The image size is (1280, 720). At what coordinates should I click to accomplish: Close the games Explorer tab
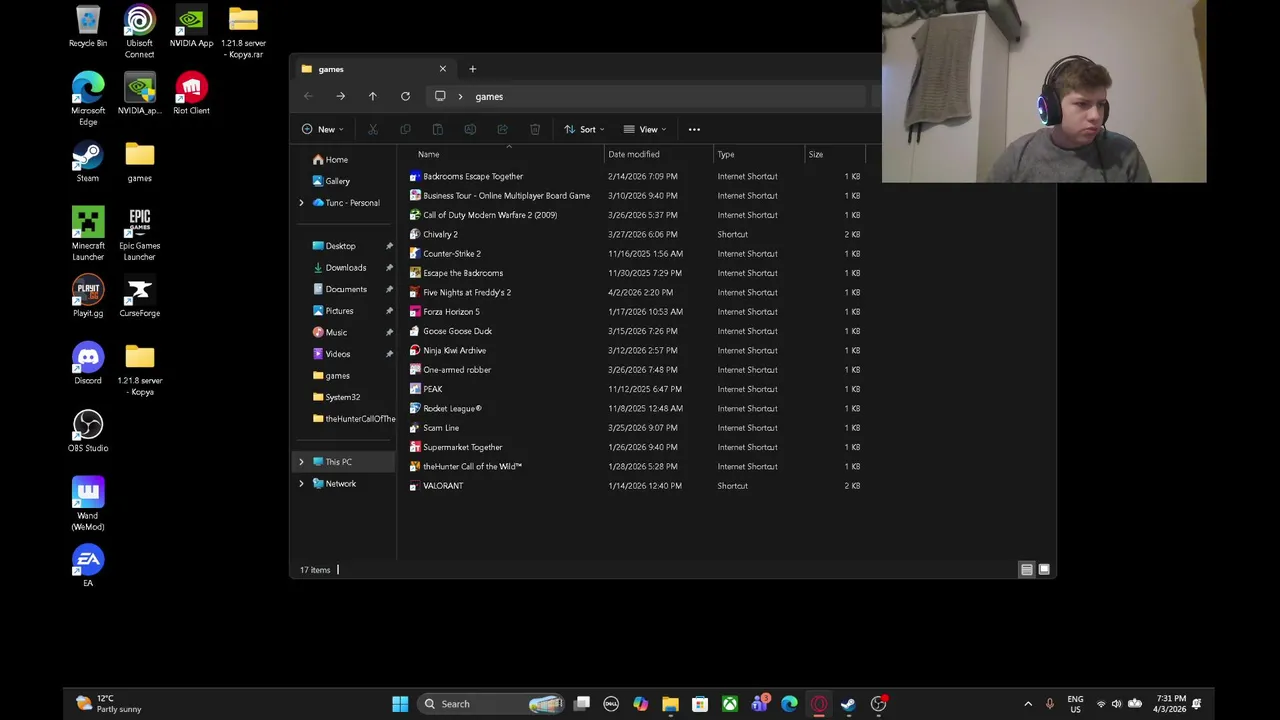tap(443, 69)
